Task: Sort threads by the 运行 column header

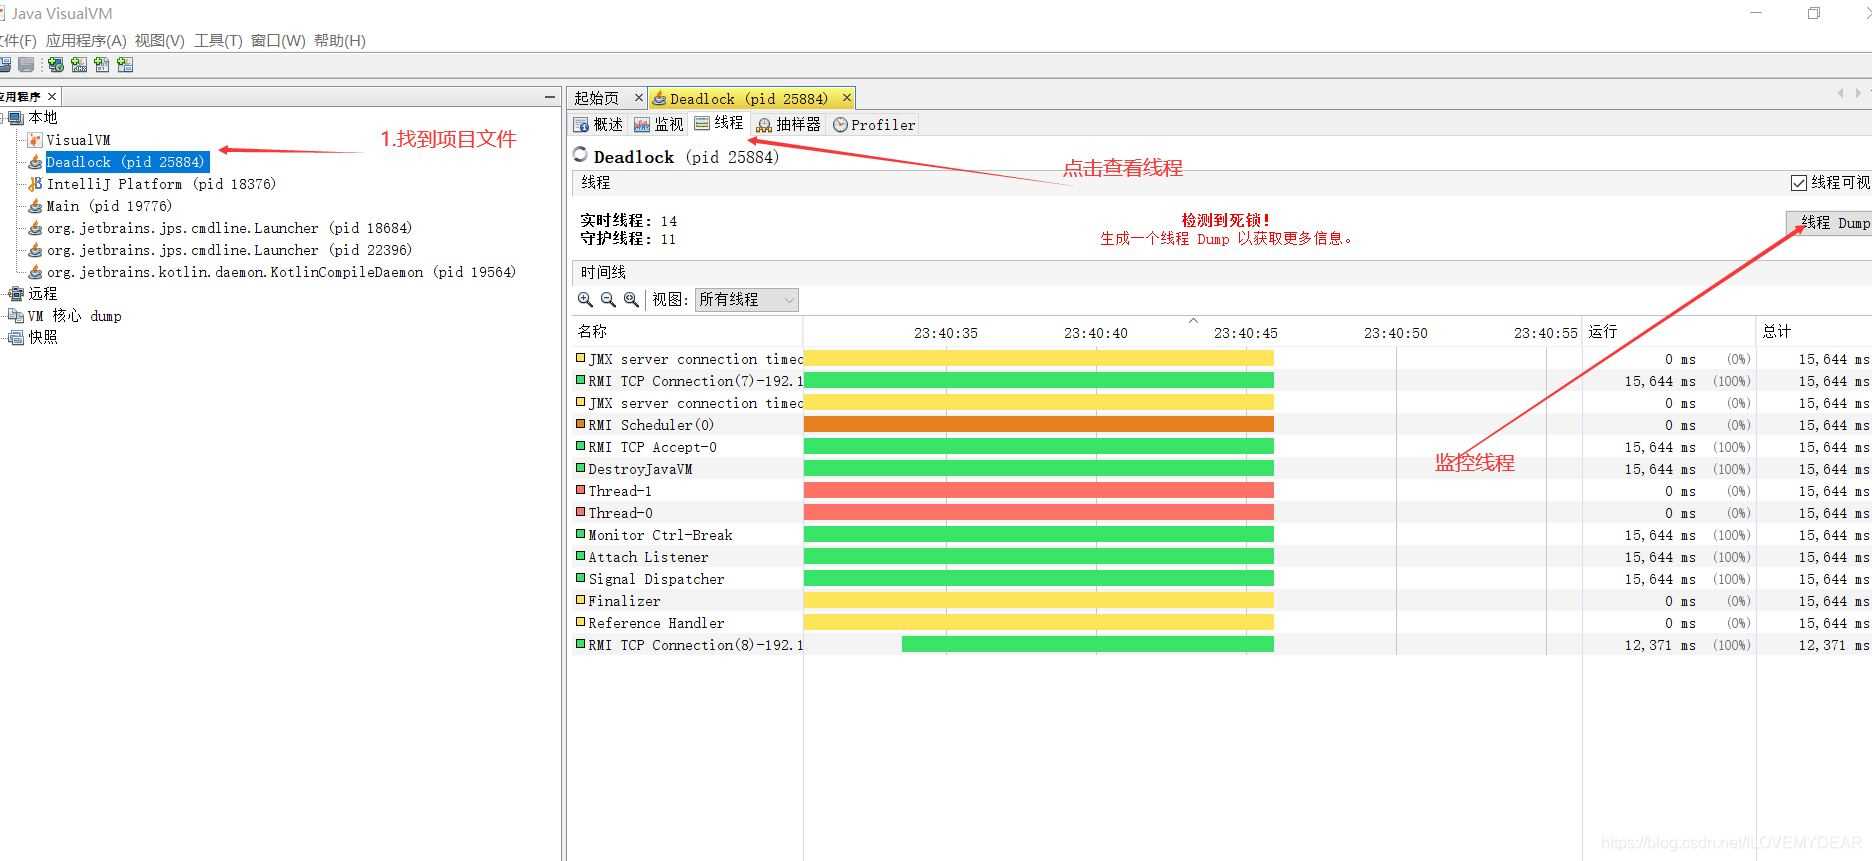Action: [x=1668, y=332]
